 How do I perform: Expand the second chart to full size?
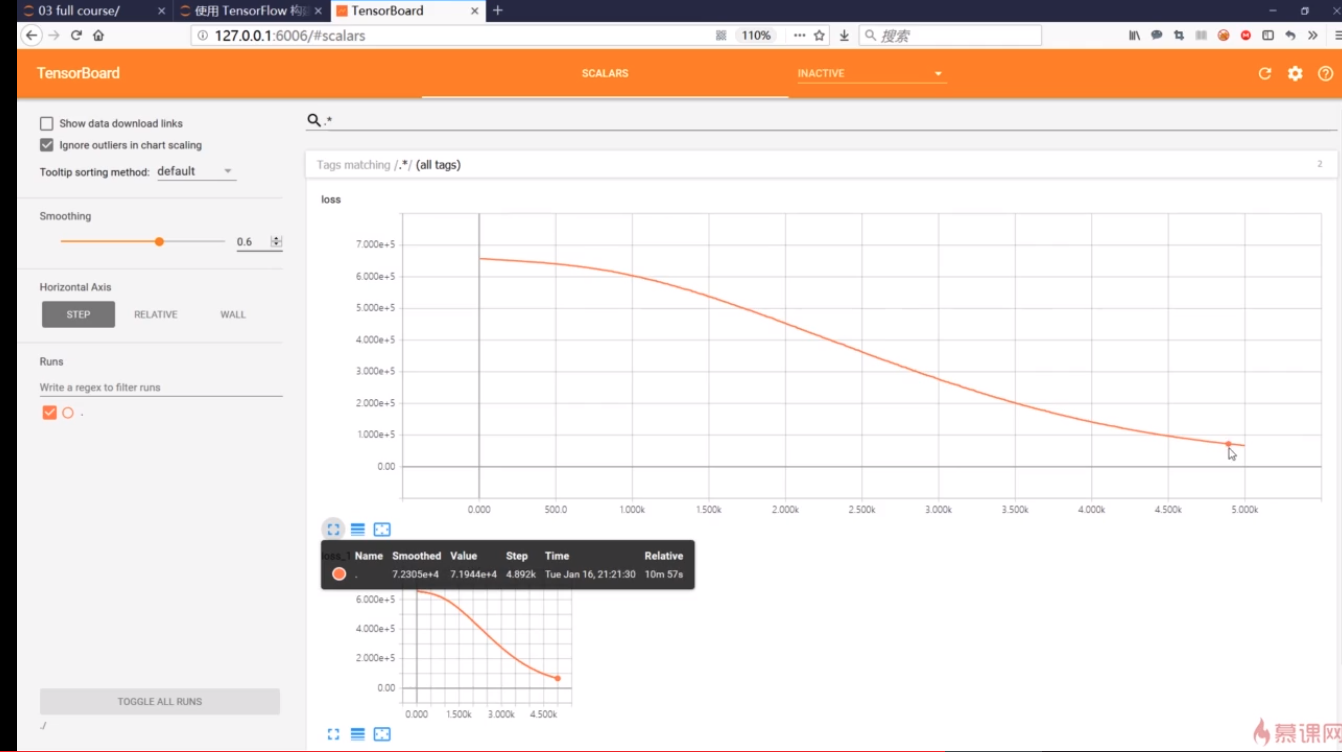(x=334, y=734)
